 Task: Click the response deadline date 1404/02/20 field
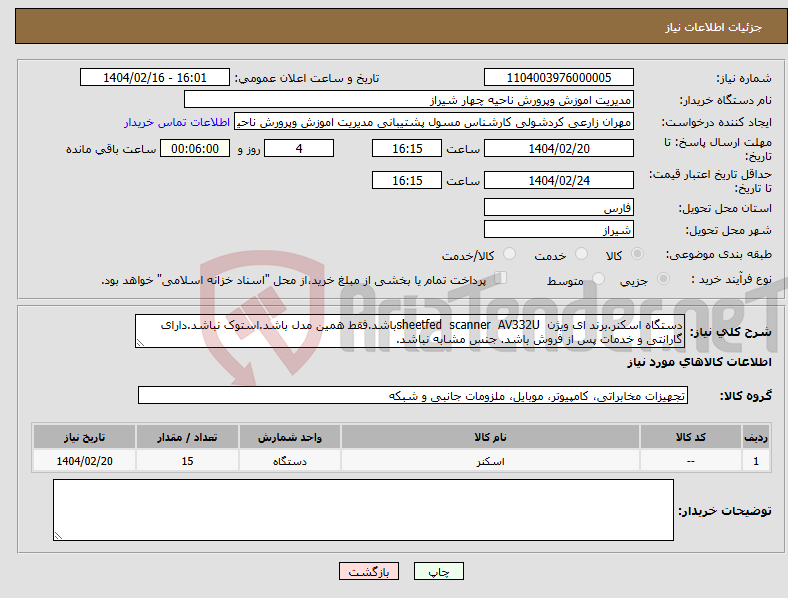559,148
